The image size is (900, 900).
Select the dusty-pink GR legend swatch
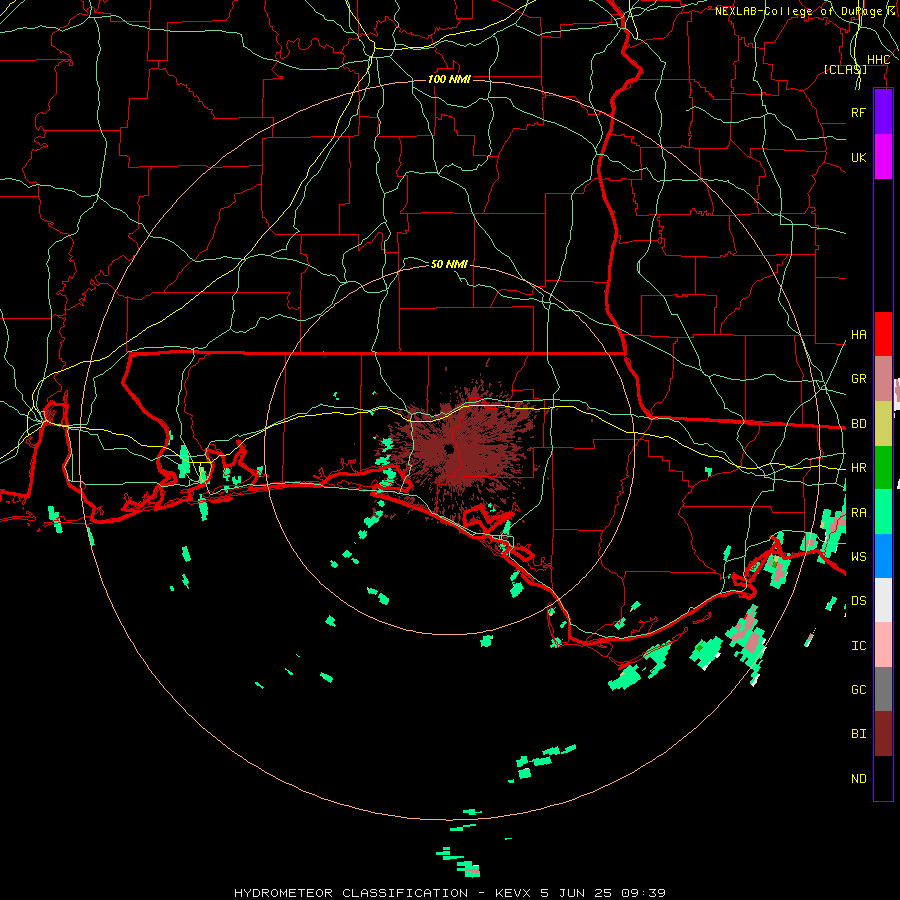[883, 379]
